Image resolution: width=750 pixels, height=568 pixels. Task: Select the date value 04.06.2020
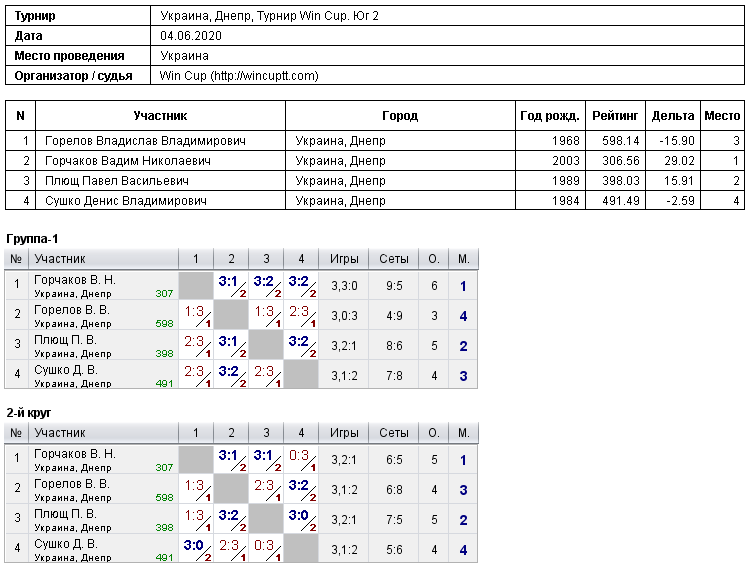click(191, 36)
